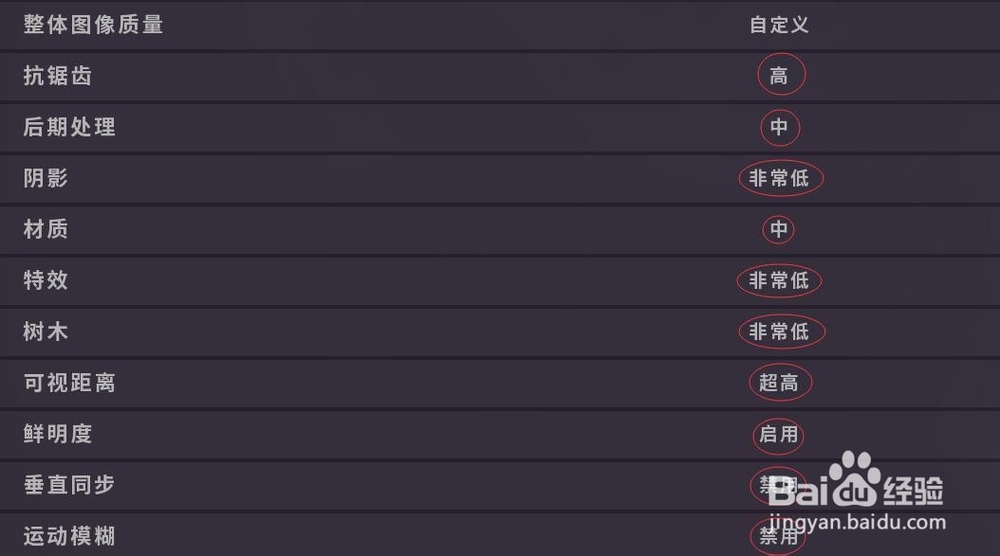Viewport: 1000px width, 556px height.
Task: Change the 特效 value 非常低
Action: 779,281
